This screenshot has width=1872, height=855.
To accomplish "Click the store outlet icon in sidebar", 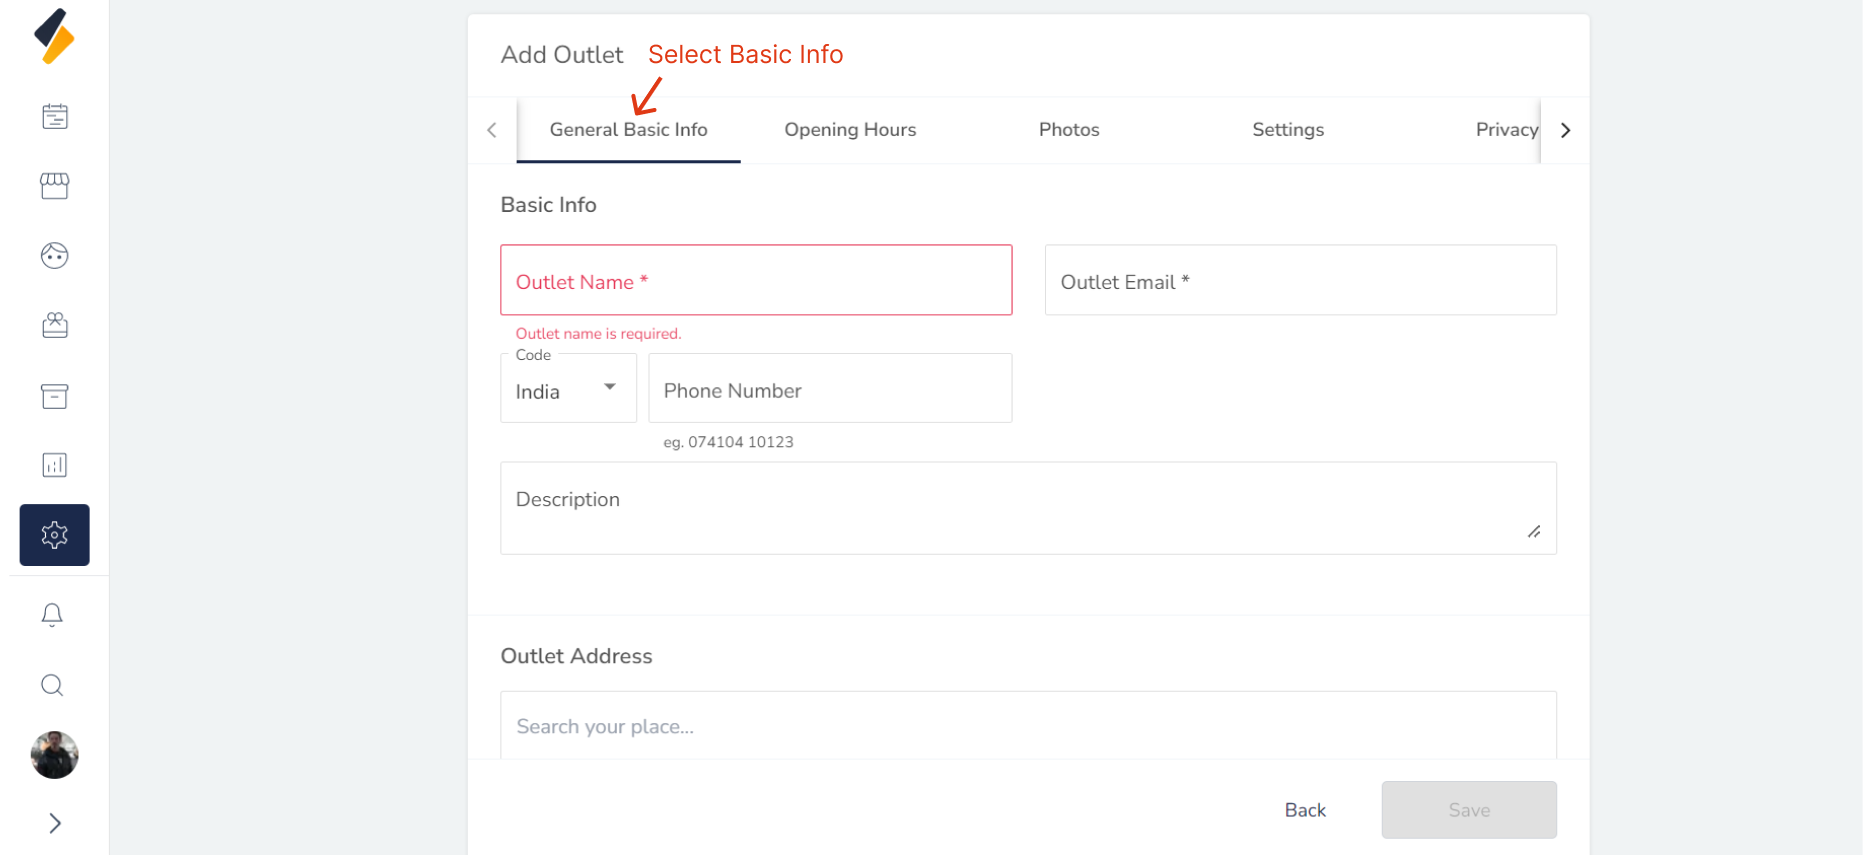I will 55,186.
